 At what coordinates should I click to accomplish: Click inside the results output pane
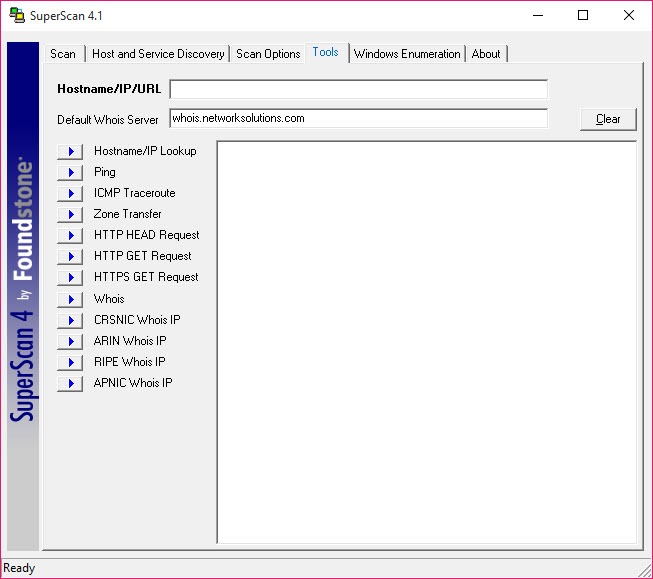(x=427, y=342)
